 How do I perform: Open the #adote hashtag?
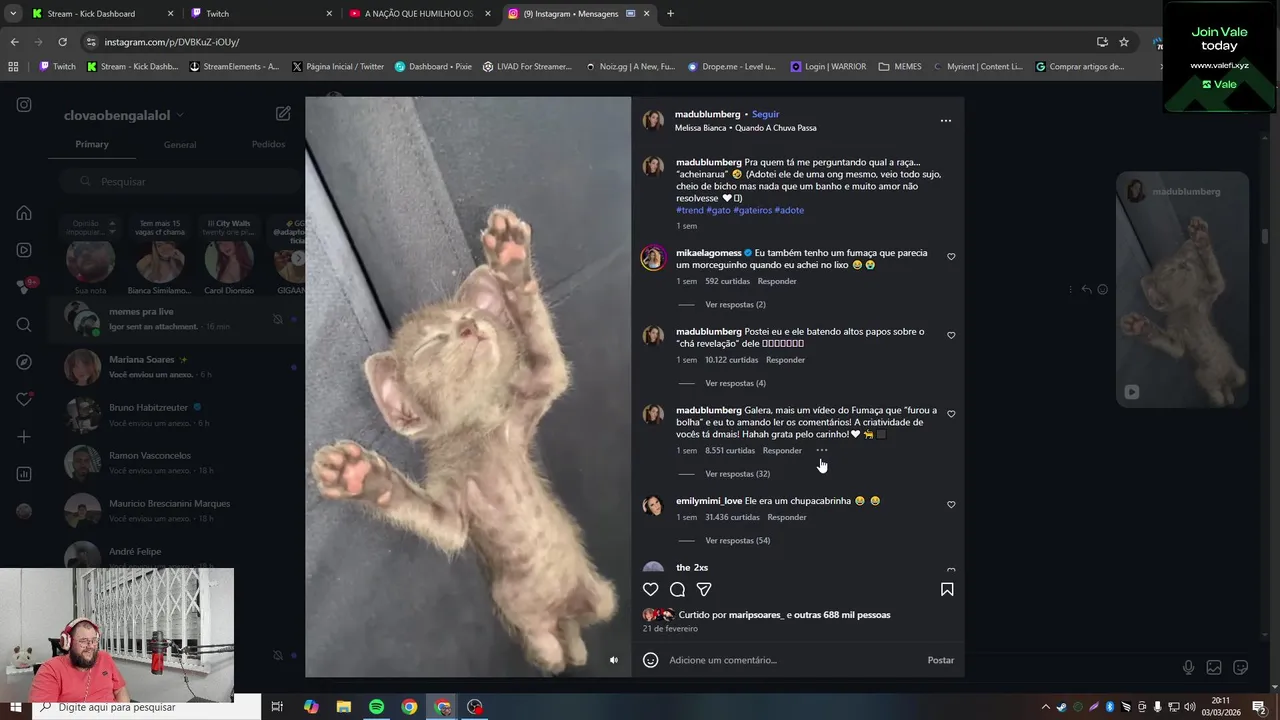click(x=789, y=210)
